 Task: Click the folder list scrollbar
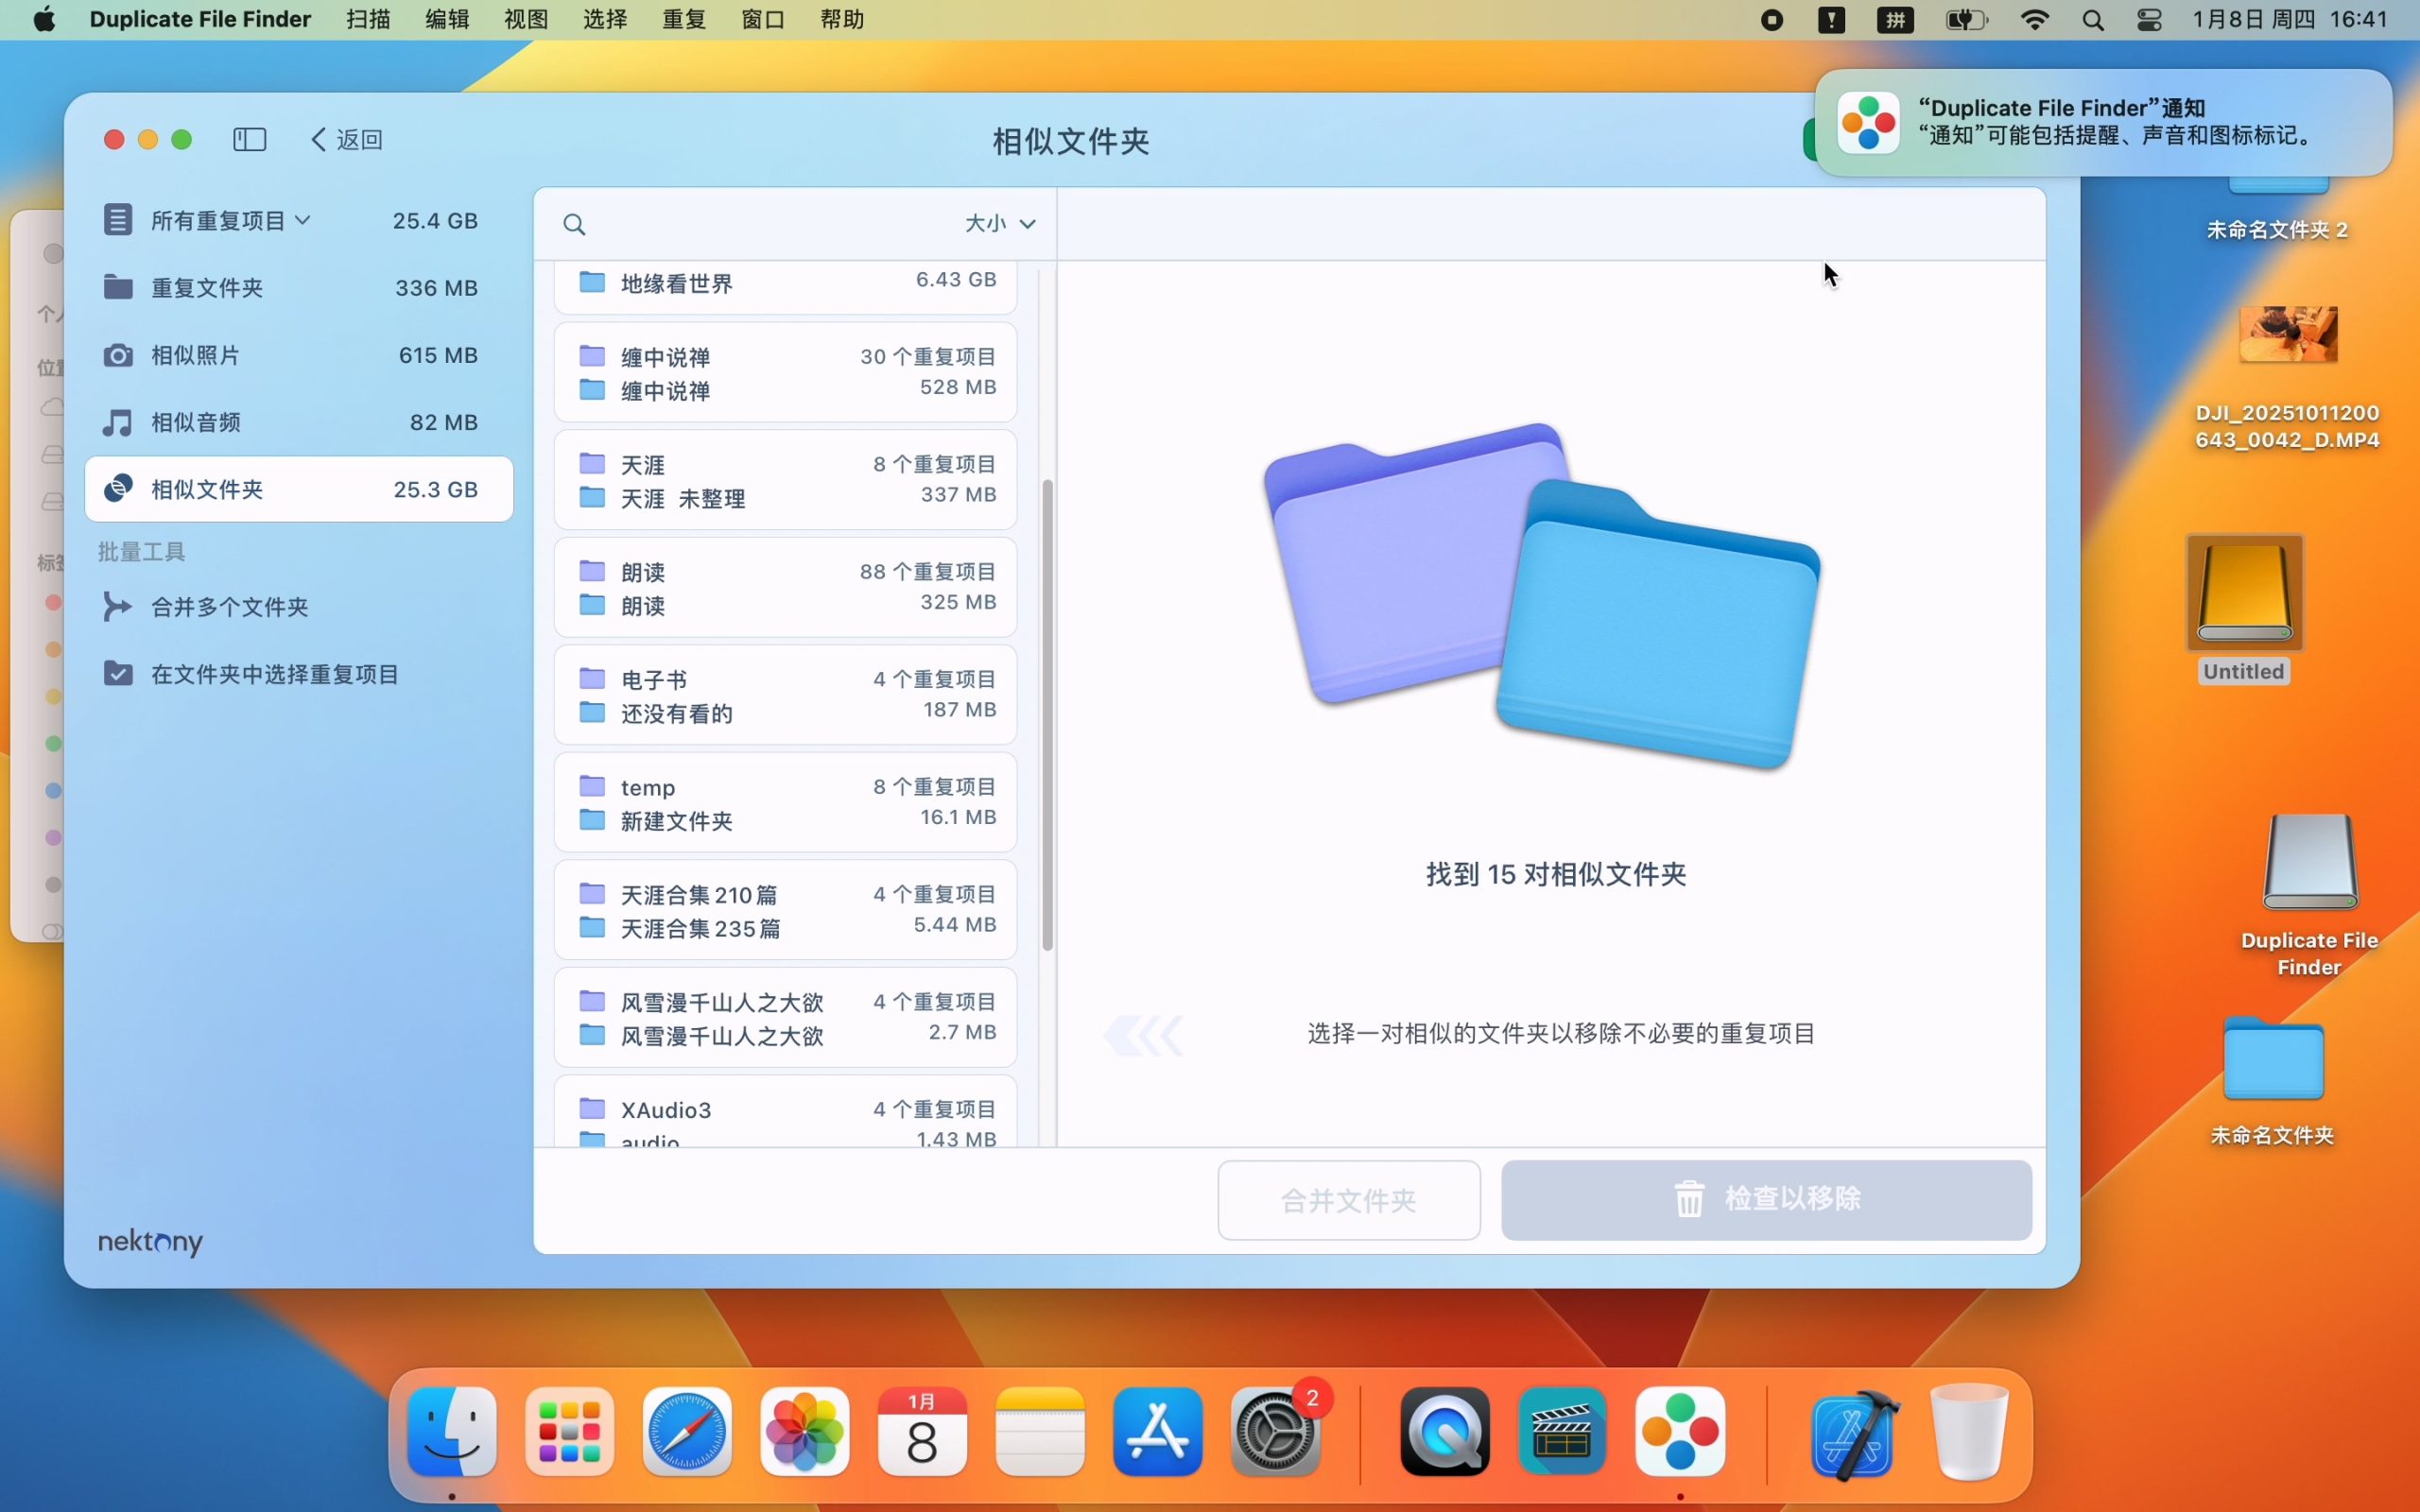tap(1047, 714)
